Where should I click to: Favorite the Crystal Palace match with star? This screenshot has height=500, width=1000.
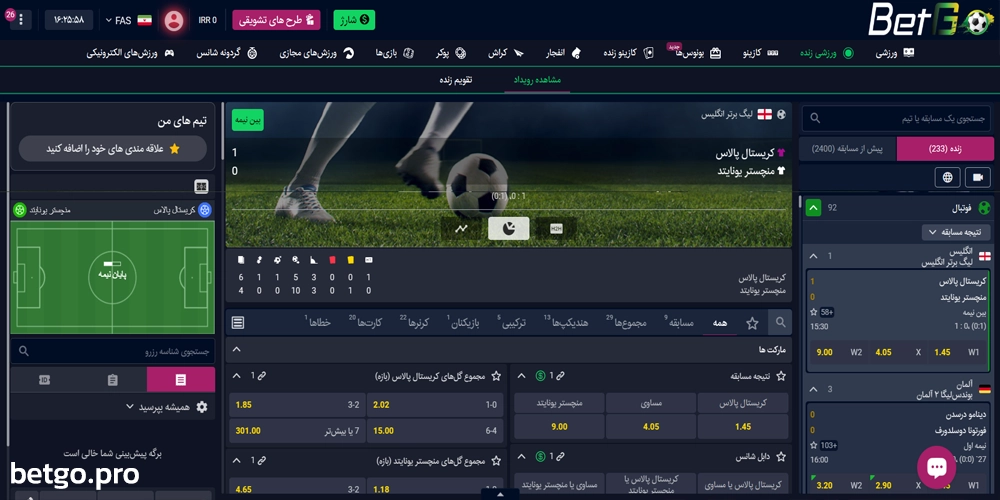point(814,312)
